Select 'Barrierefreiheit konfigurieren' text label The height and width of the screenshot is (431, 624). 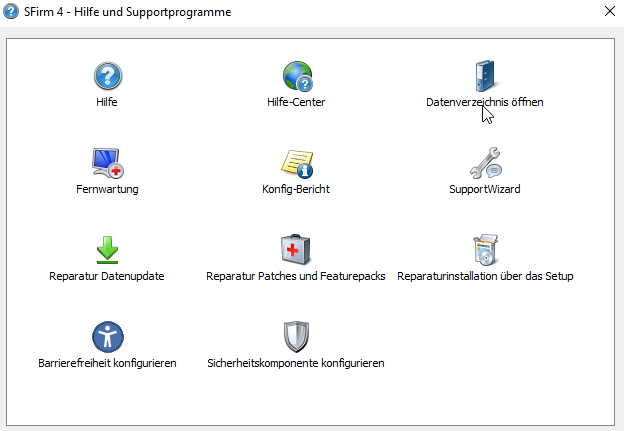107,363
